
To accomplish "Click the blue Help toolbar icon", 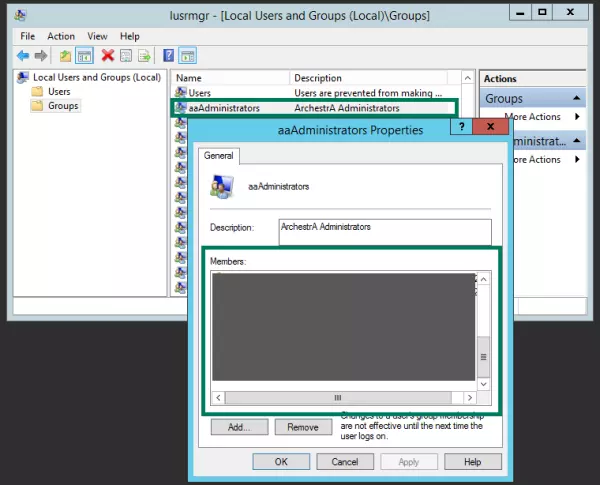I will point(169,55).
